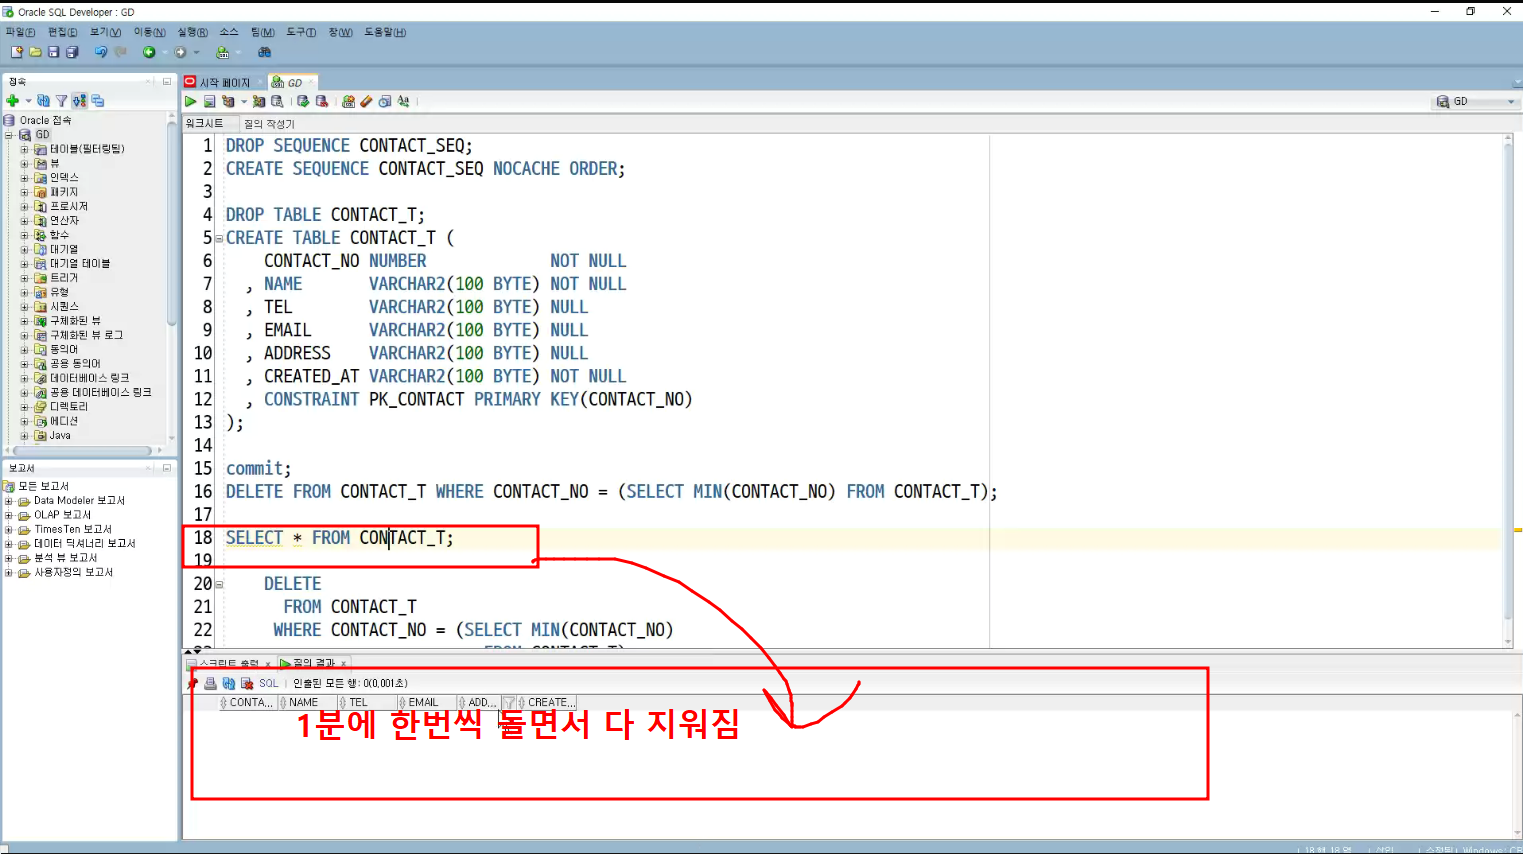Screen dimensions: 1523x854
Task: Open the SQL worksheet icon in main toolbar
Action: pos(223,52)
